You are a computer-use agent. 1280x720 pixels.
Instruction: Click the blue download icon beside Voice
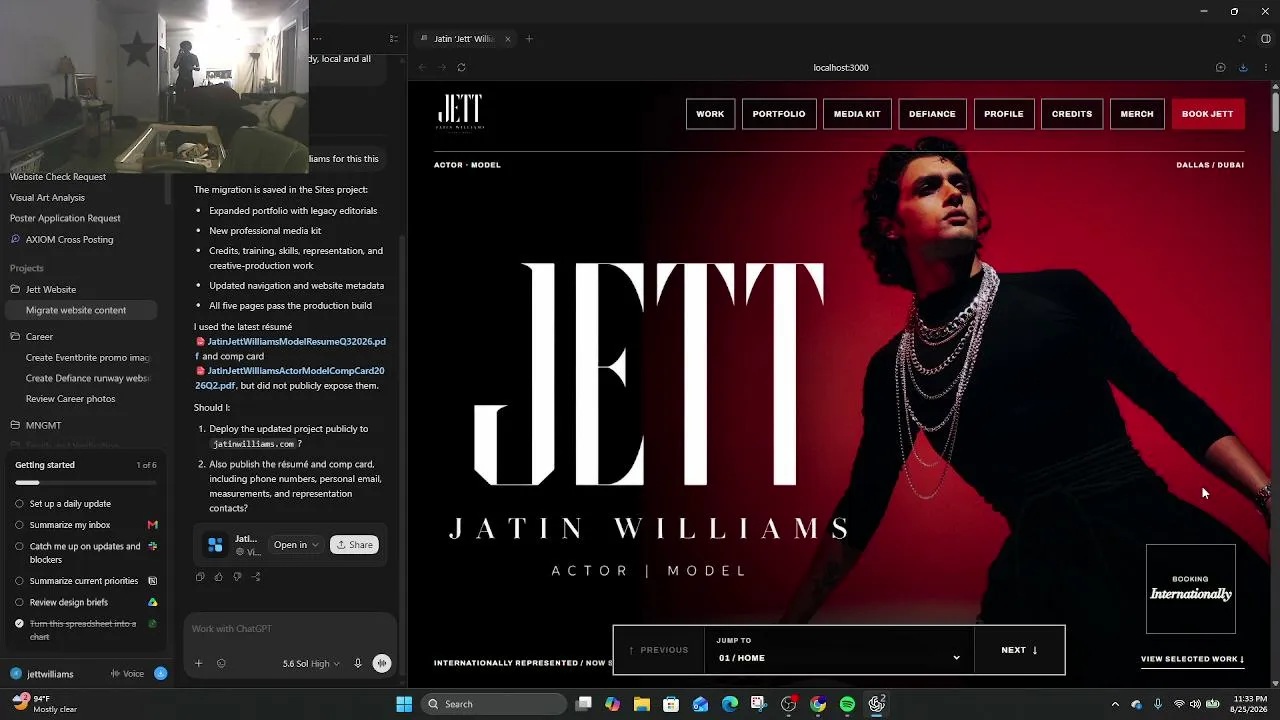160,674
